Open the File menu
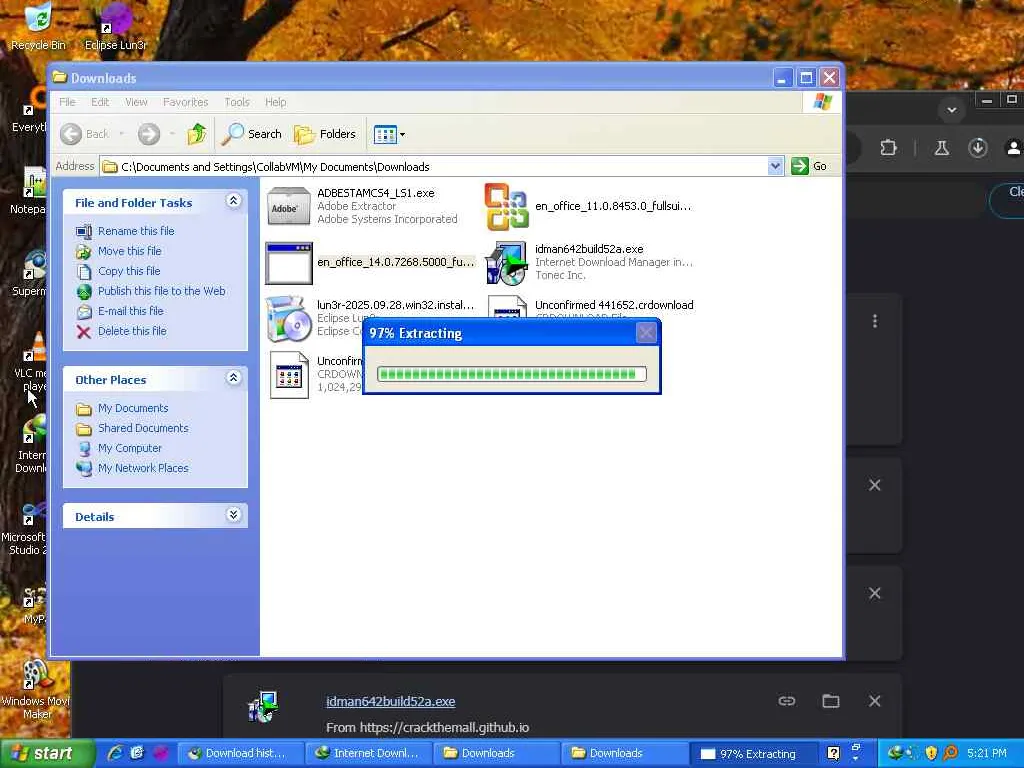The image size is (1024, 768). 67,102
